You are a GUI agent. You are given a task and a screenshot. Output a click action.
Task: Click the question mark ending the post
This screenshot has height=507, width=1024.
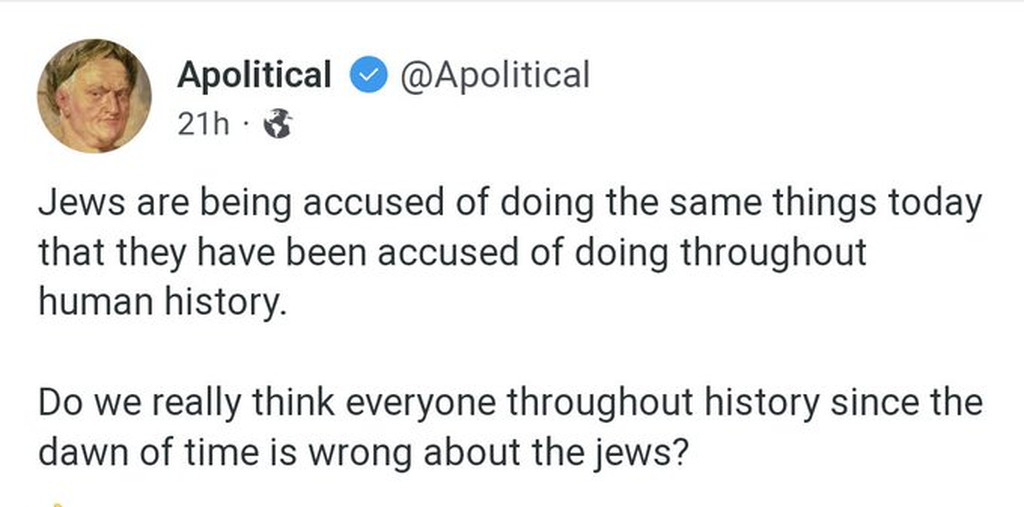coord(678,452)
